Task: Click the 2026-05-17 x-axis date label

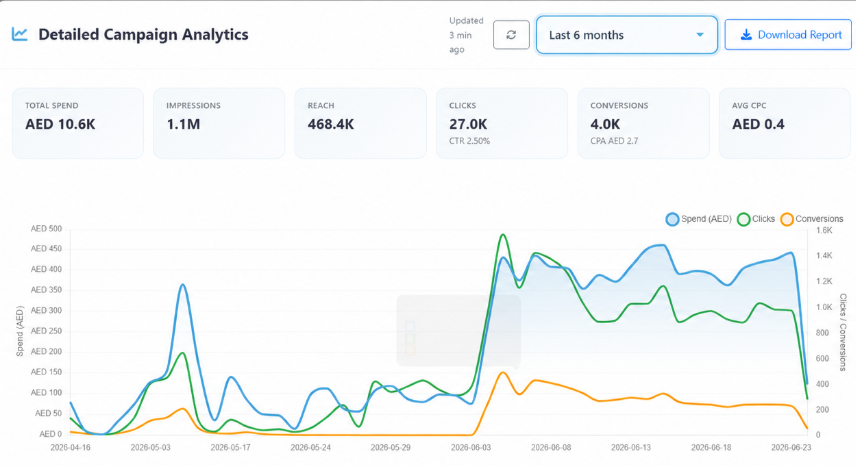Action: tap(230, 447)
